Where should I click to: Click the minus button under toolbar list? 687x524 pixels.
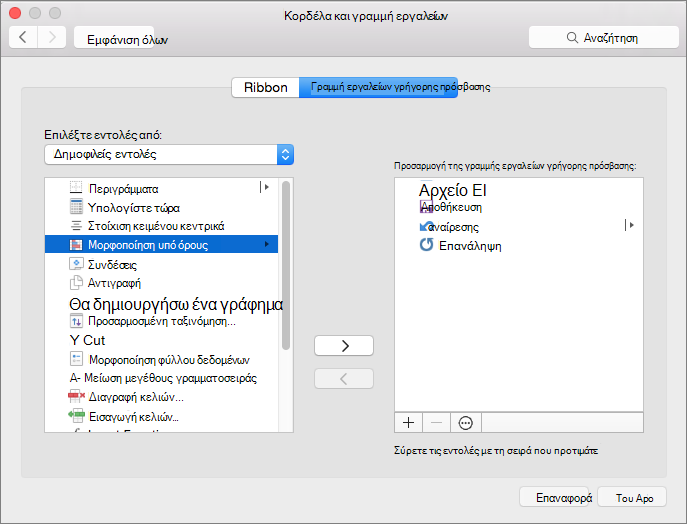[436, 422]
